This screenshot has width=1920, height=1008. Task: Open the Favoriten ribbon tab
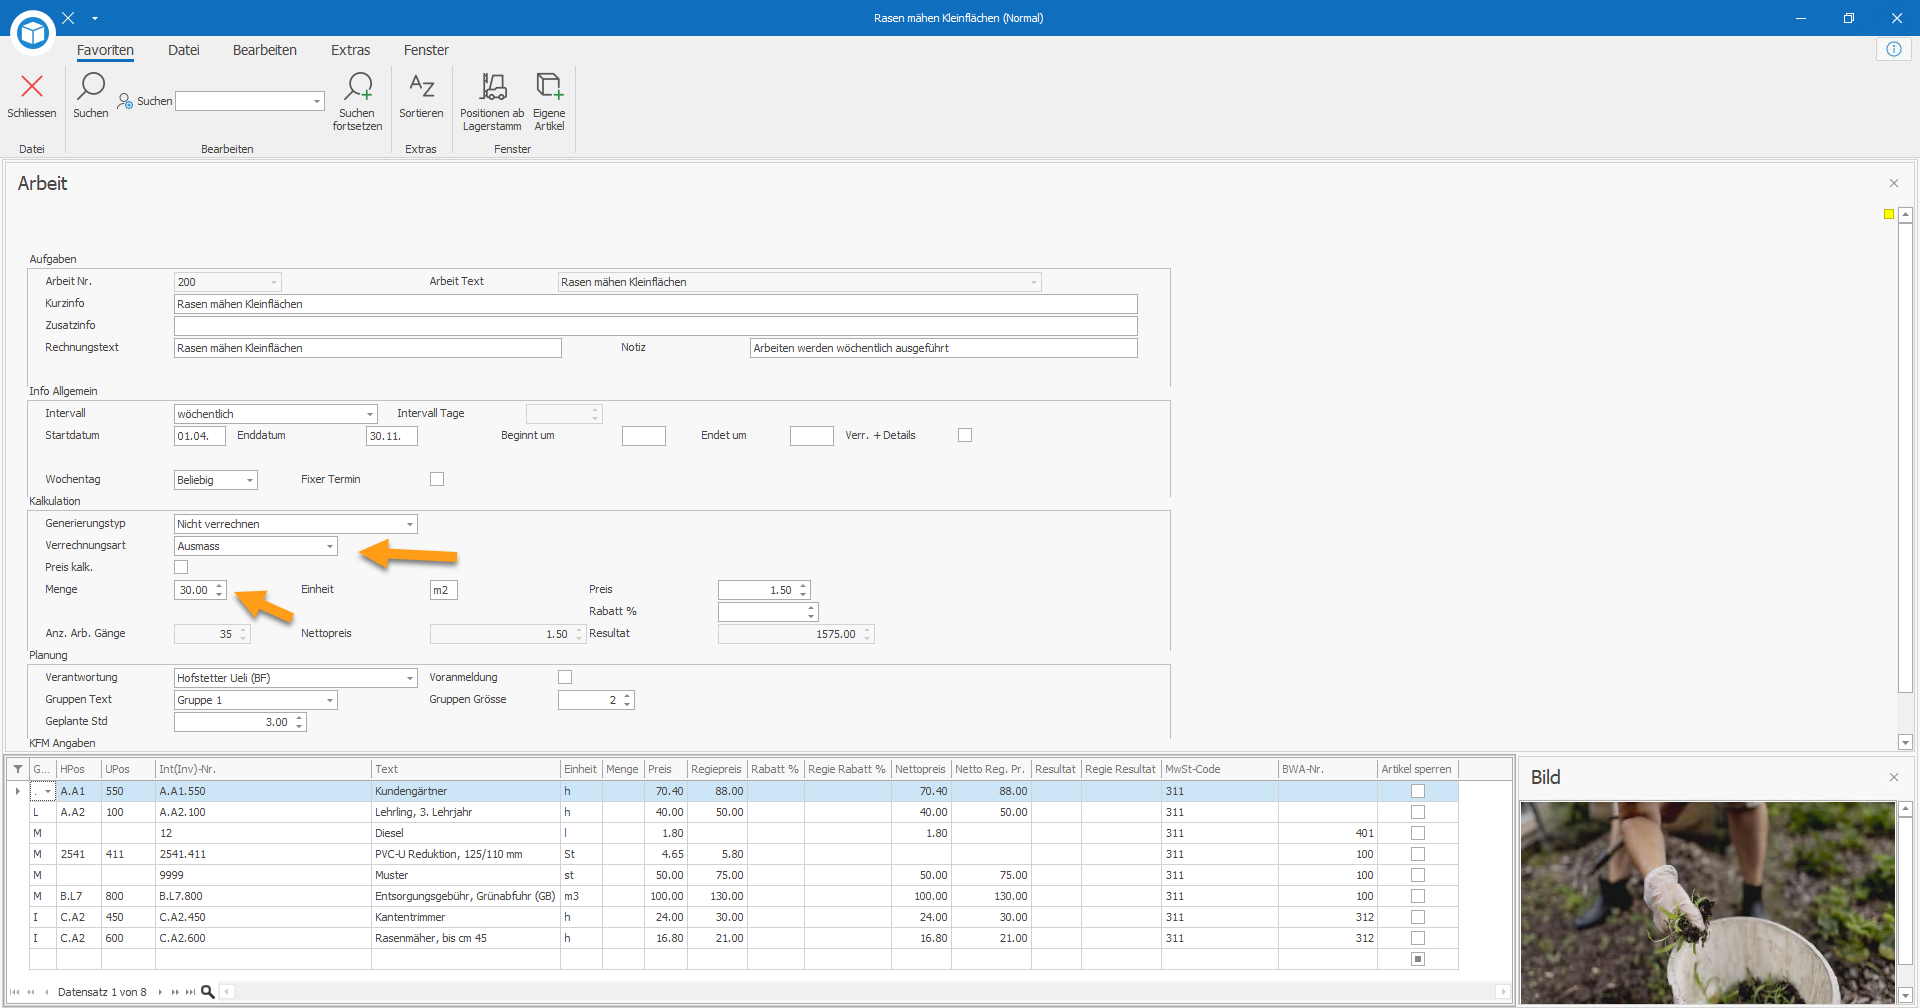tap(105, 50)
